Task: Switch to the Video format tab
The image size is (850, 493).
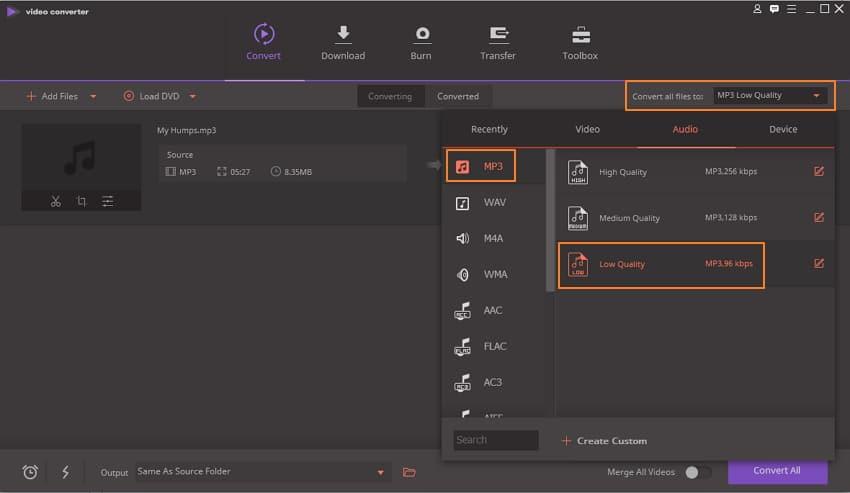Action: click(x=587, y=129)
